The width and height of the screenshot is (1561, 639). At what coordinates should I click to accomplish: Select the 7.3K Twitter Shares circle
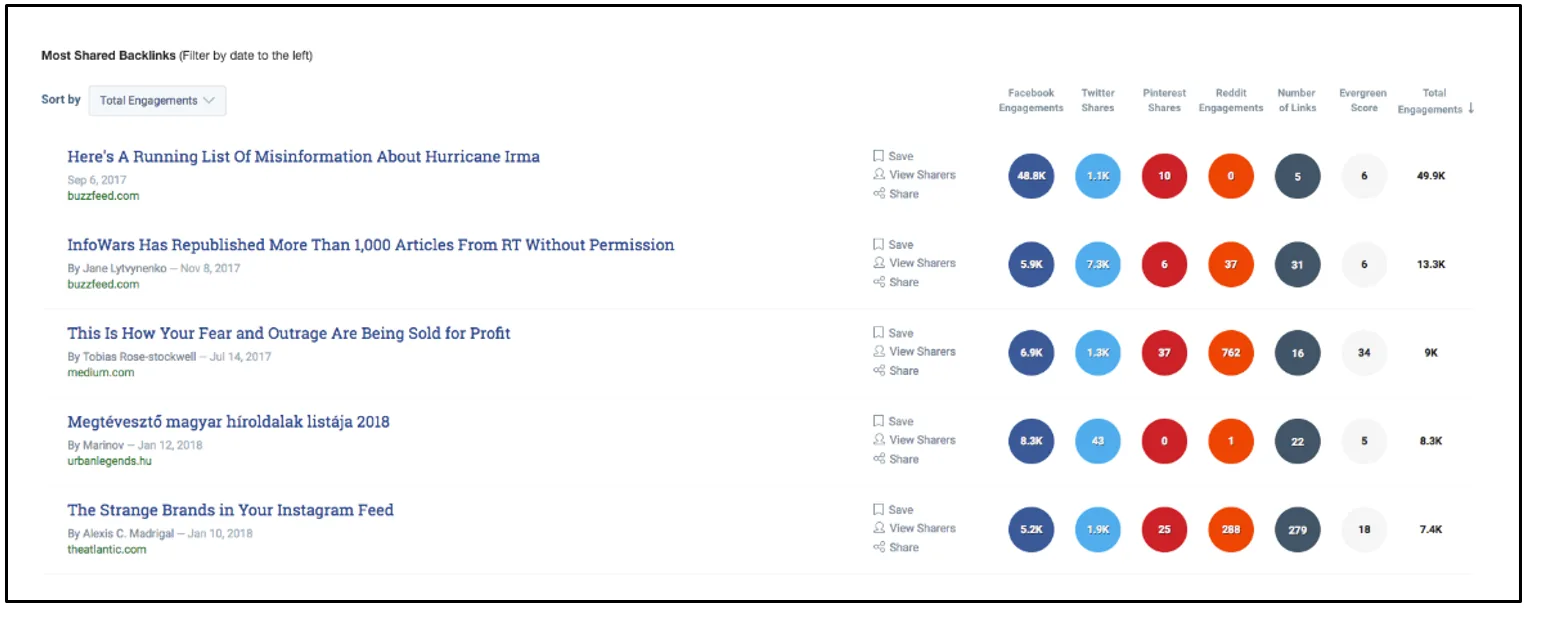[1097, 264]
